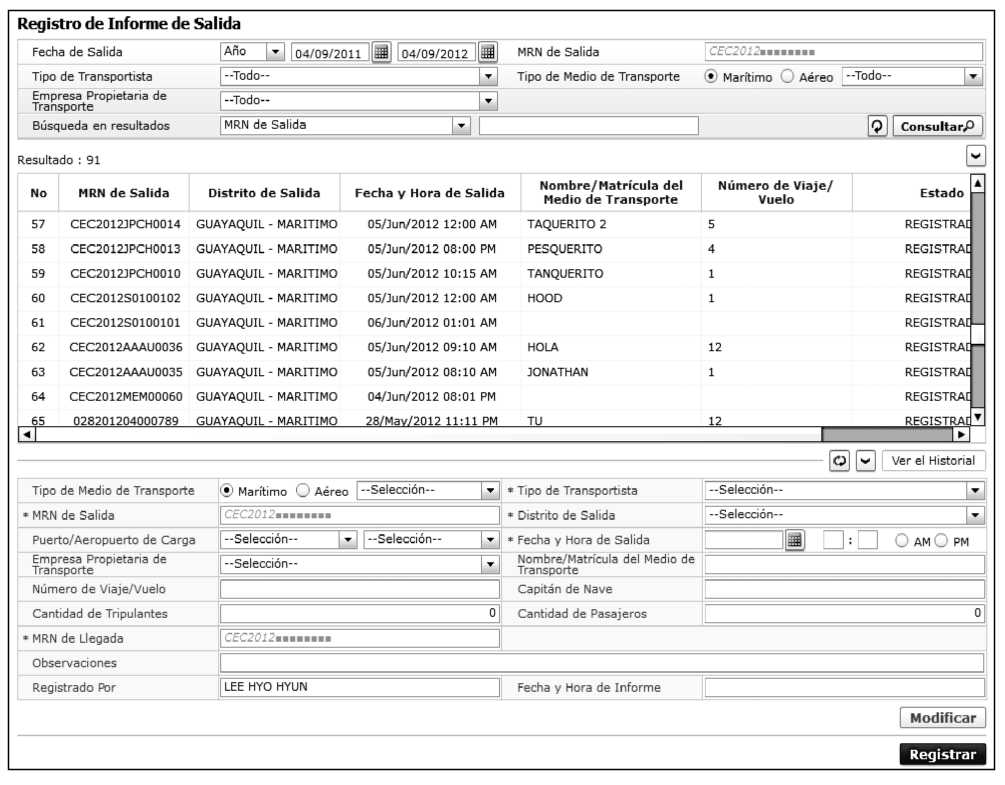The width and height of the screenshot is (1005, 785).
Task: Click the horizontal scrollbar right arrow
Action: tap(961, 434)
